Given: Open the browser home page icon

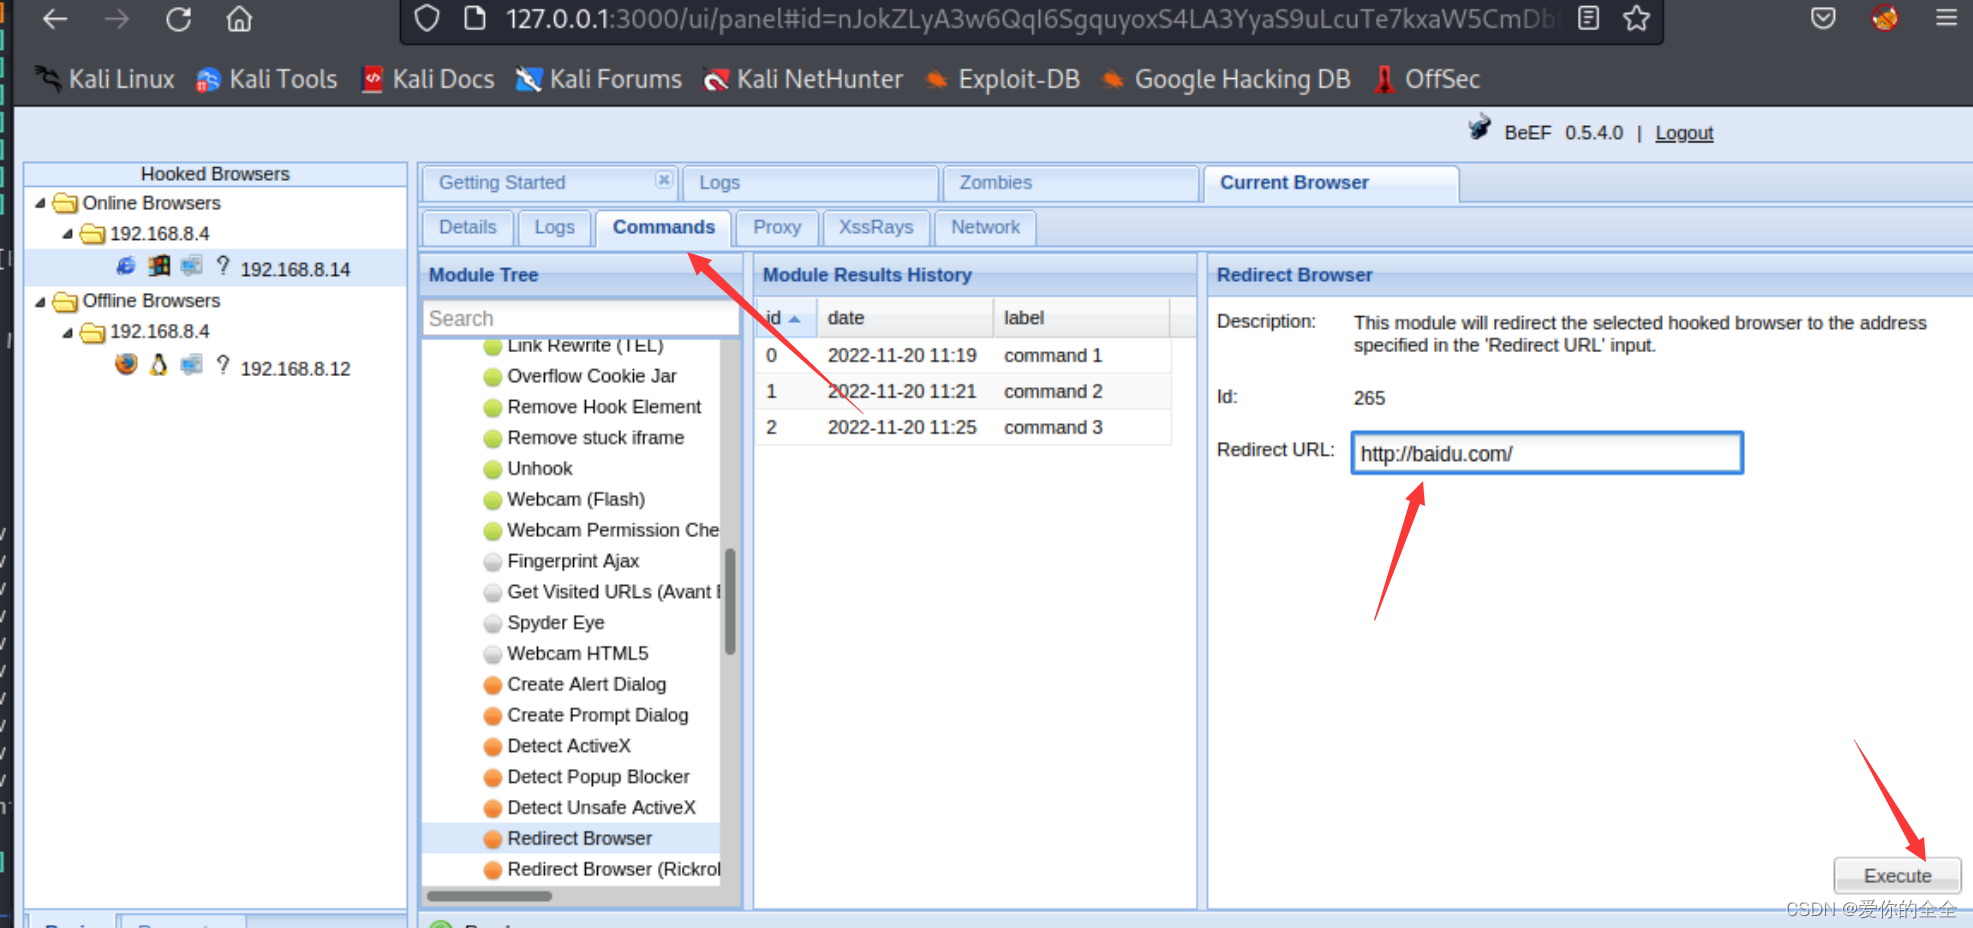Looking at the screenshot, I should [x=239, y=19].
